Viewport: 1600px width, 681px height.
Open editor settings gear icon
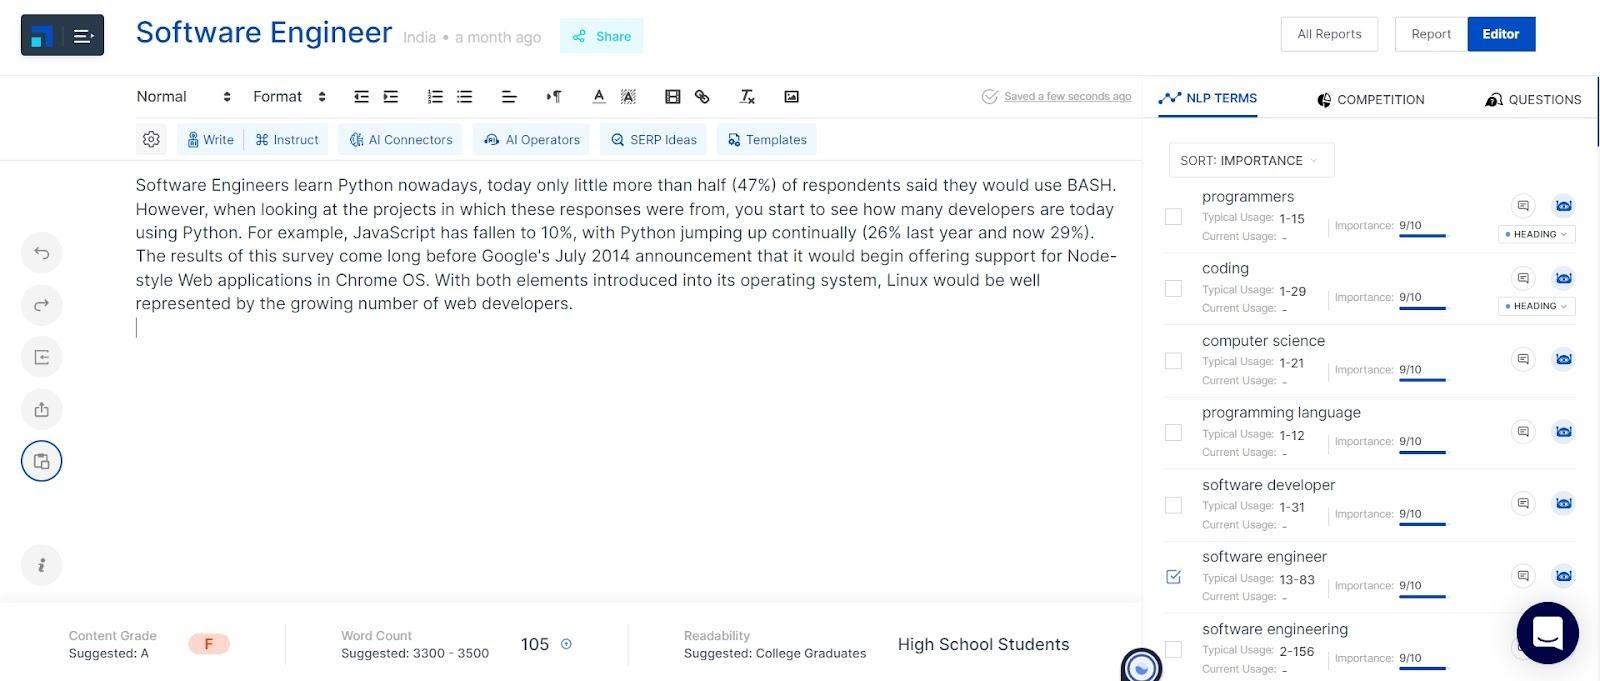click(x=151, y=140)
